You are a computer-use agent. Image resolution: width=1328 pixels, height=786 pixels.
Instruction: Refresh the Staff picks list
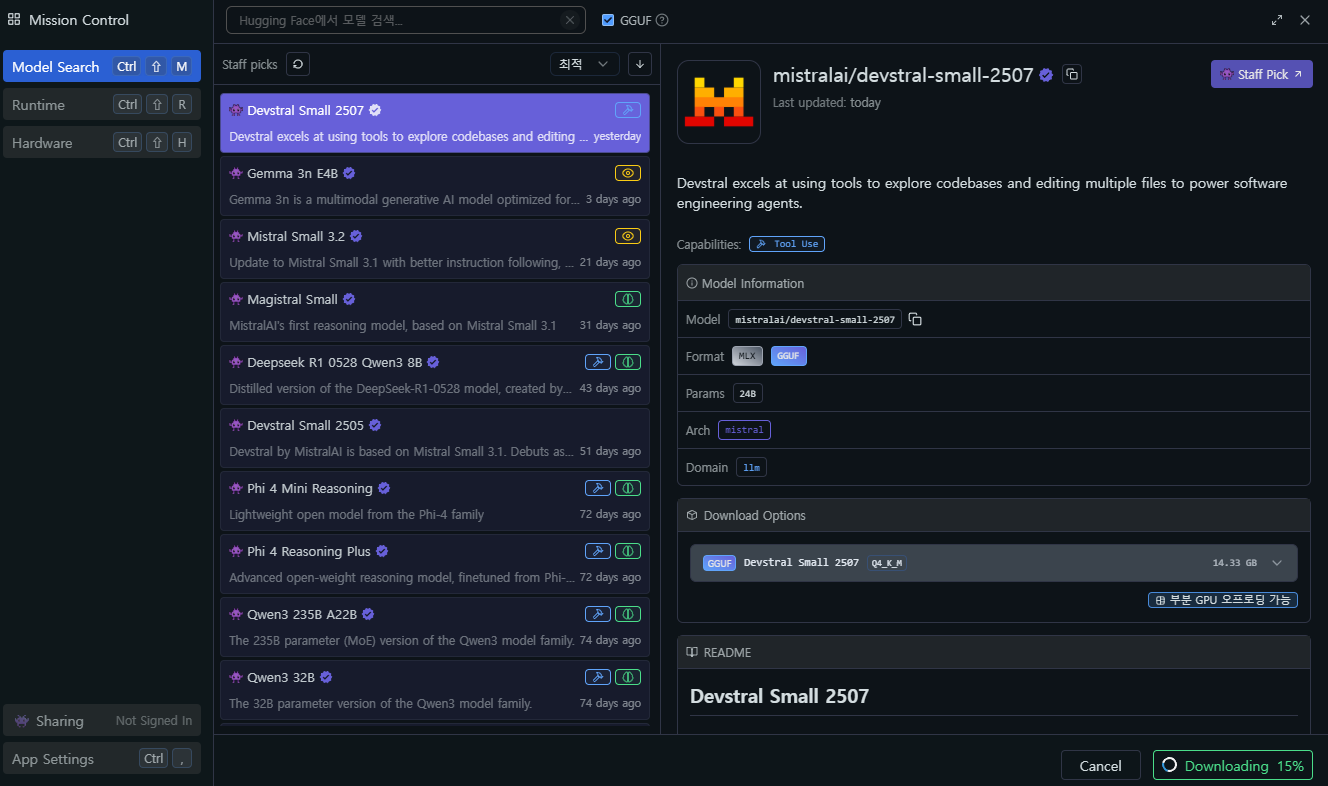298,64
